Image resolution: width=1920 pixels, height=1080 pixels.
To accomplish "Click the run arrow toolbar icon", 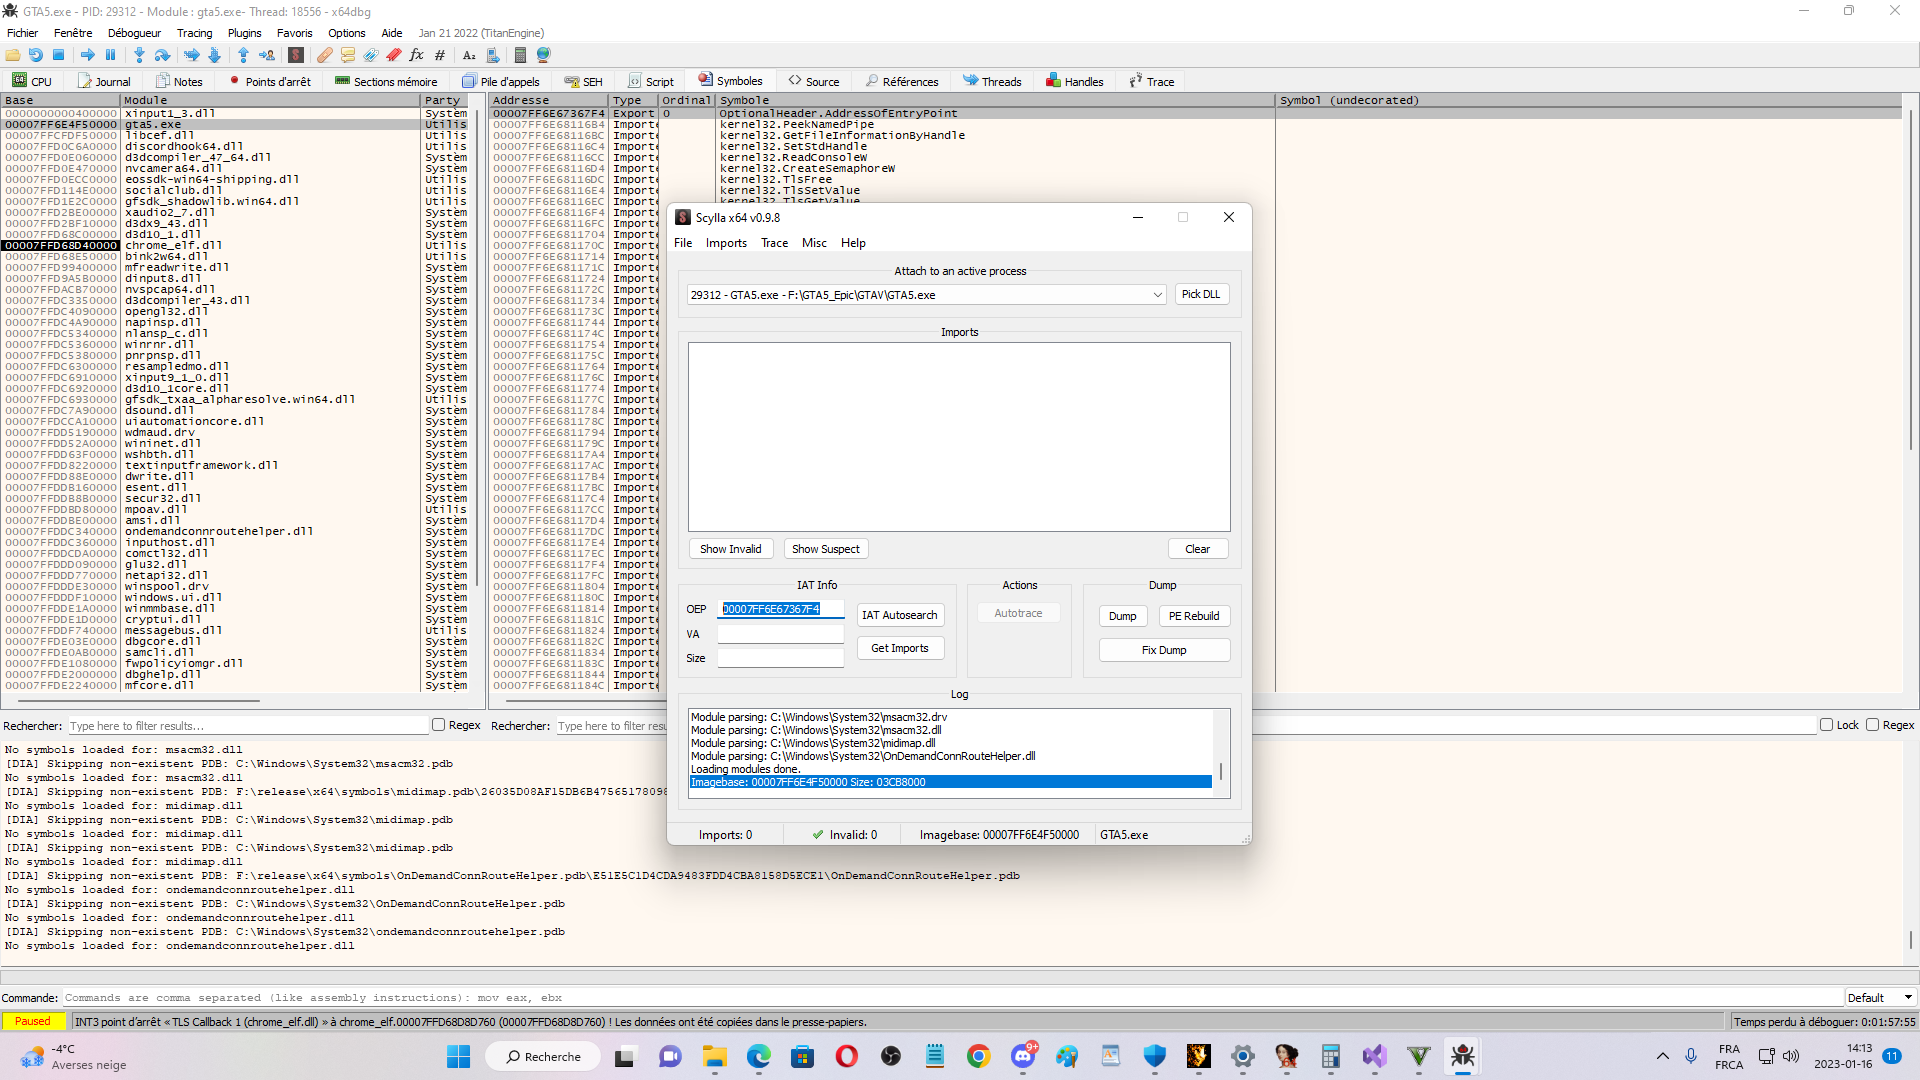I will pyautogui.click(x=88, y=55).
